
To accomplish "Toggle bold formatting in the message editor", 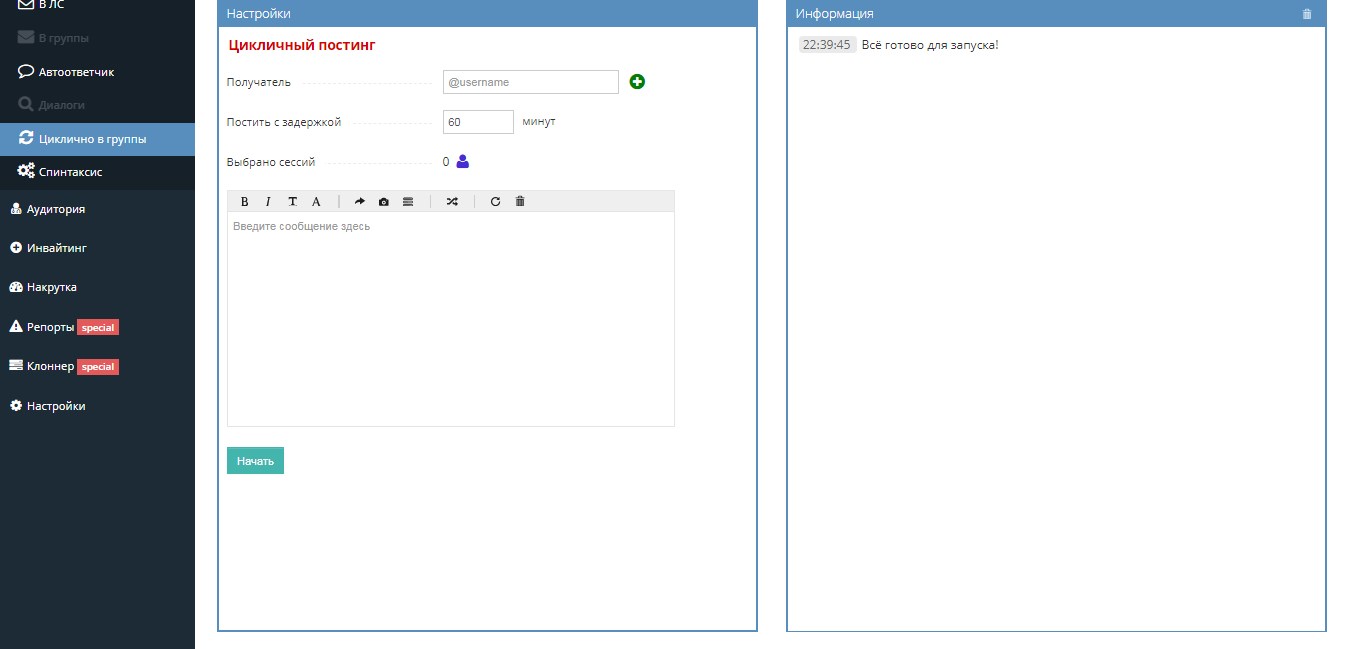I will click(244, 202).
